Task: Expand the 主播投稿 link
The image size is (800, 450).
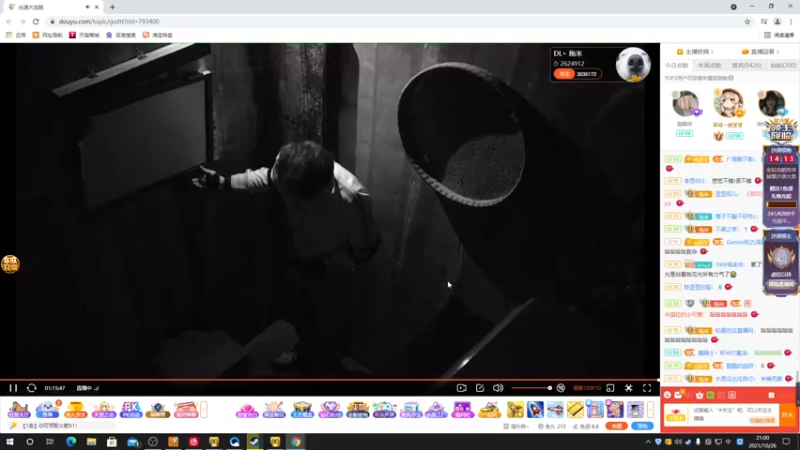Action: (x=695, y=52)
